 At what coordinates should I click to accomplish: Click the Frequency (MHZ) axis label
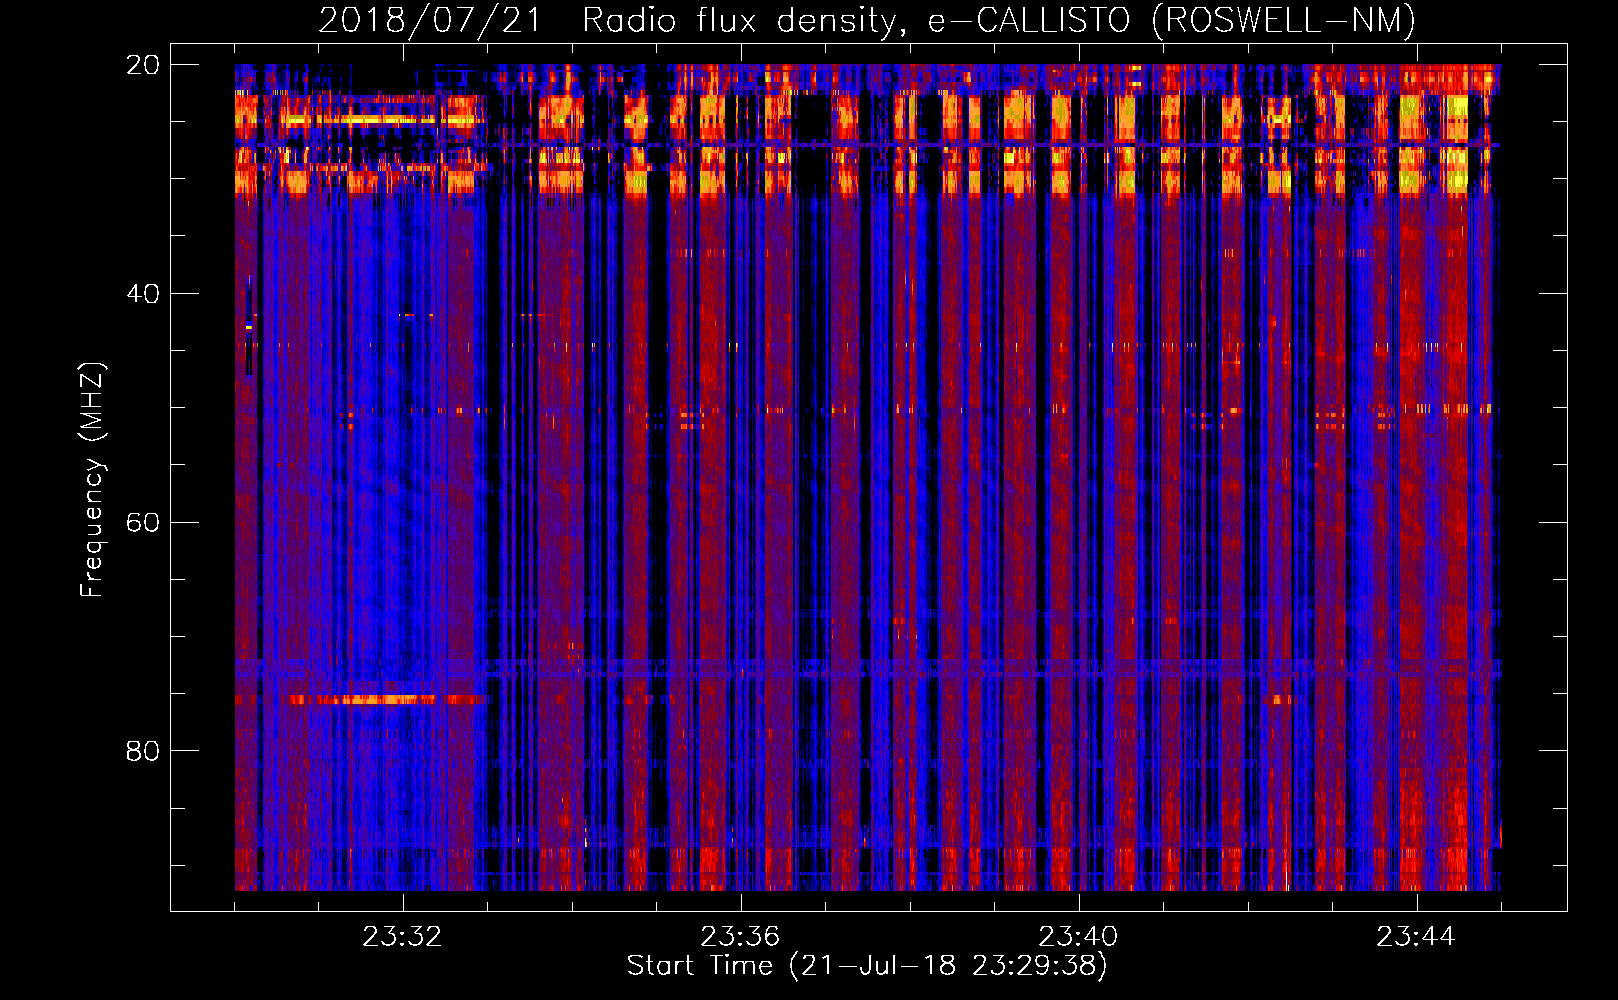[x=92, y=480]
